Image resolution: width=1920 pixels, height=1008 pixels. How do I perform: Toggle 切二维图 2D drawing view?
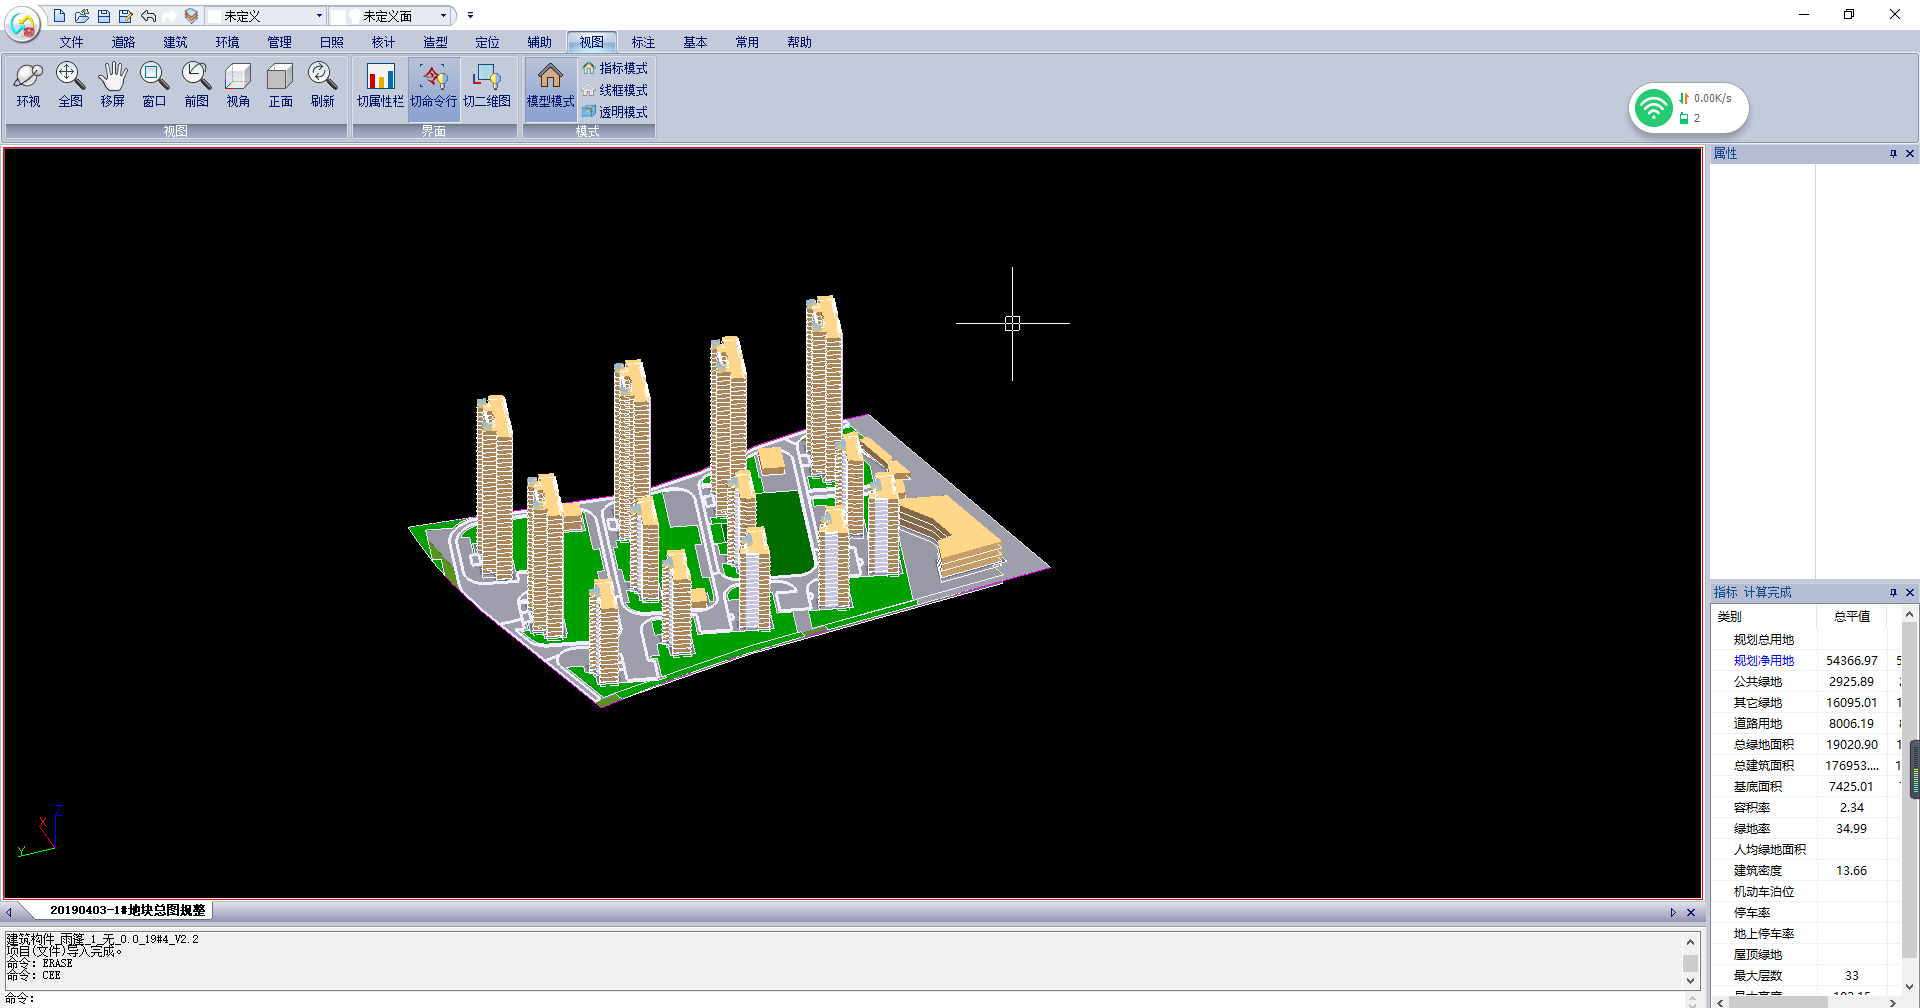click(x=487, y=84)
